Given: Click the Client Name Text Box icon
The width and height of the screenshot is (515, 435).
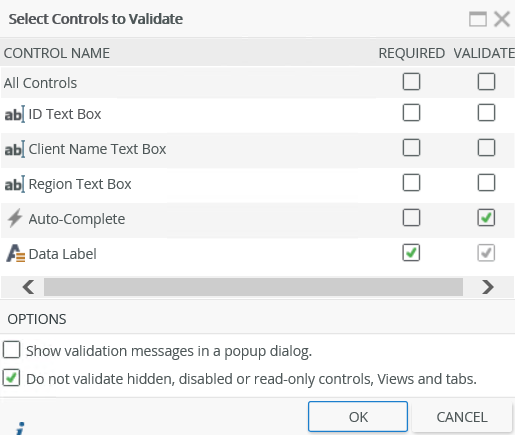Looking at the screenshot, I should (14, 149).
